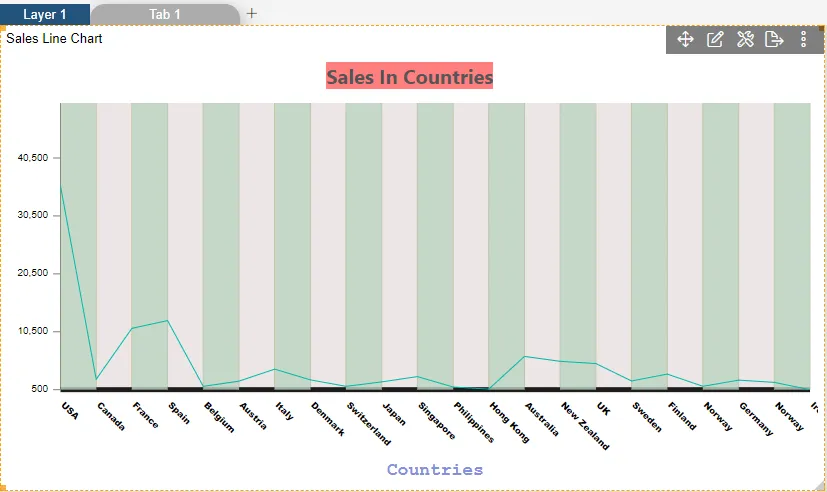Add a new tab with plus icon
The width and height of the screenshot is (827, 492).
252,14
